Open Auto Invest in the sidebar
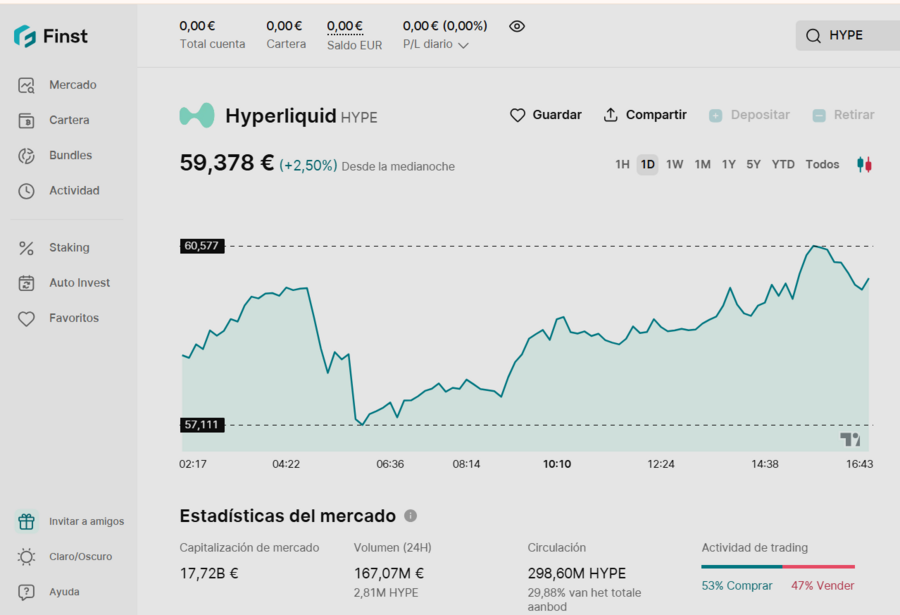The width and height of the screenshot is (900, 615). [79, 283]
